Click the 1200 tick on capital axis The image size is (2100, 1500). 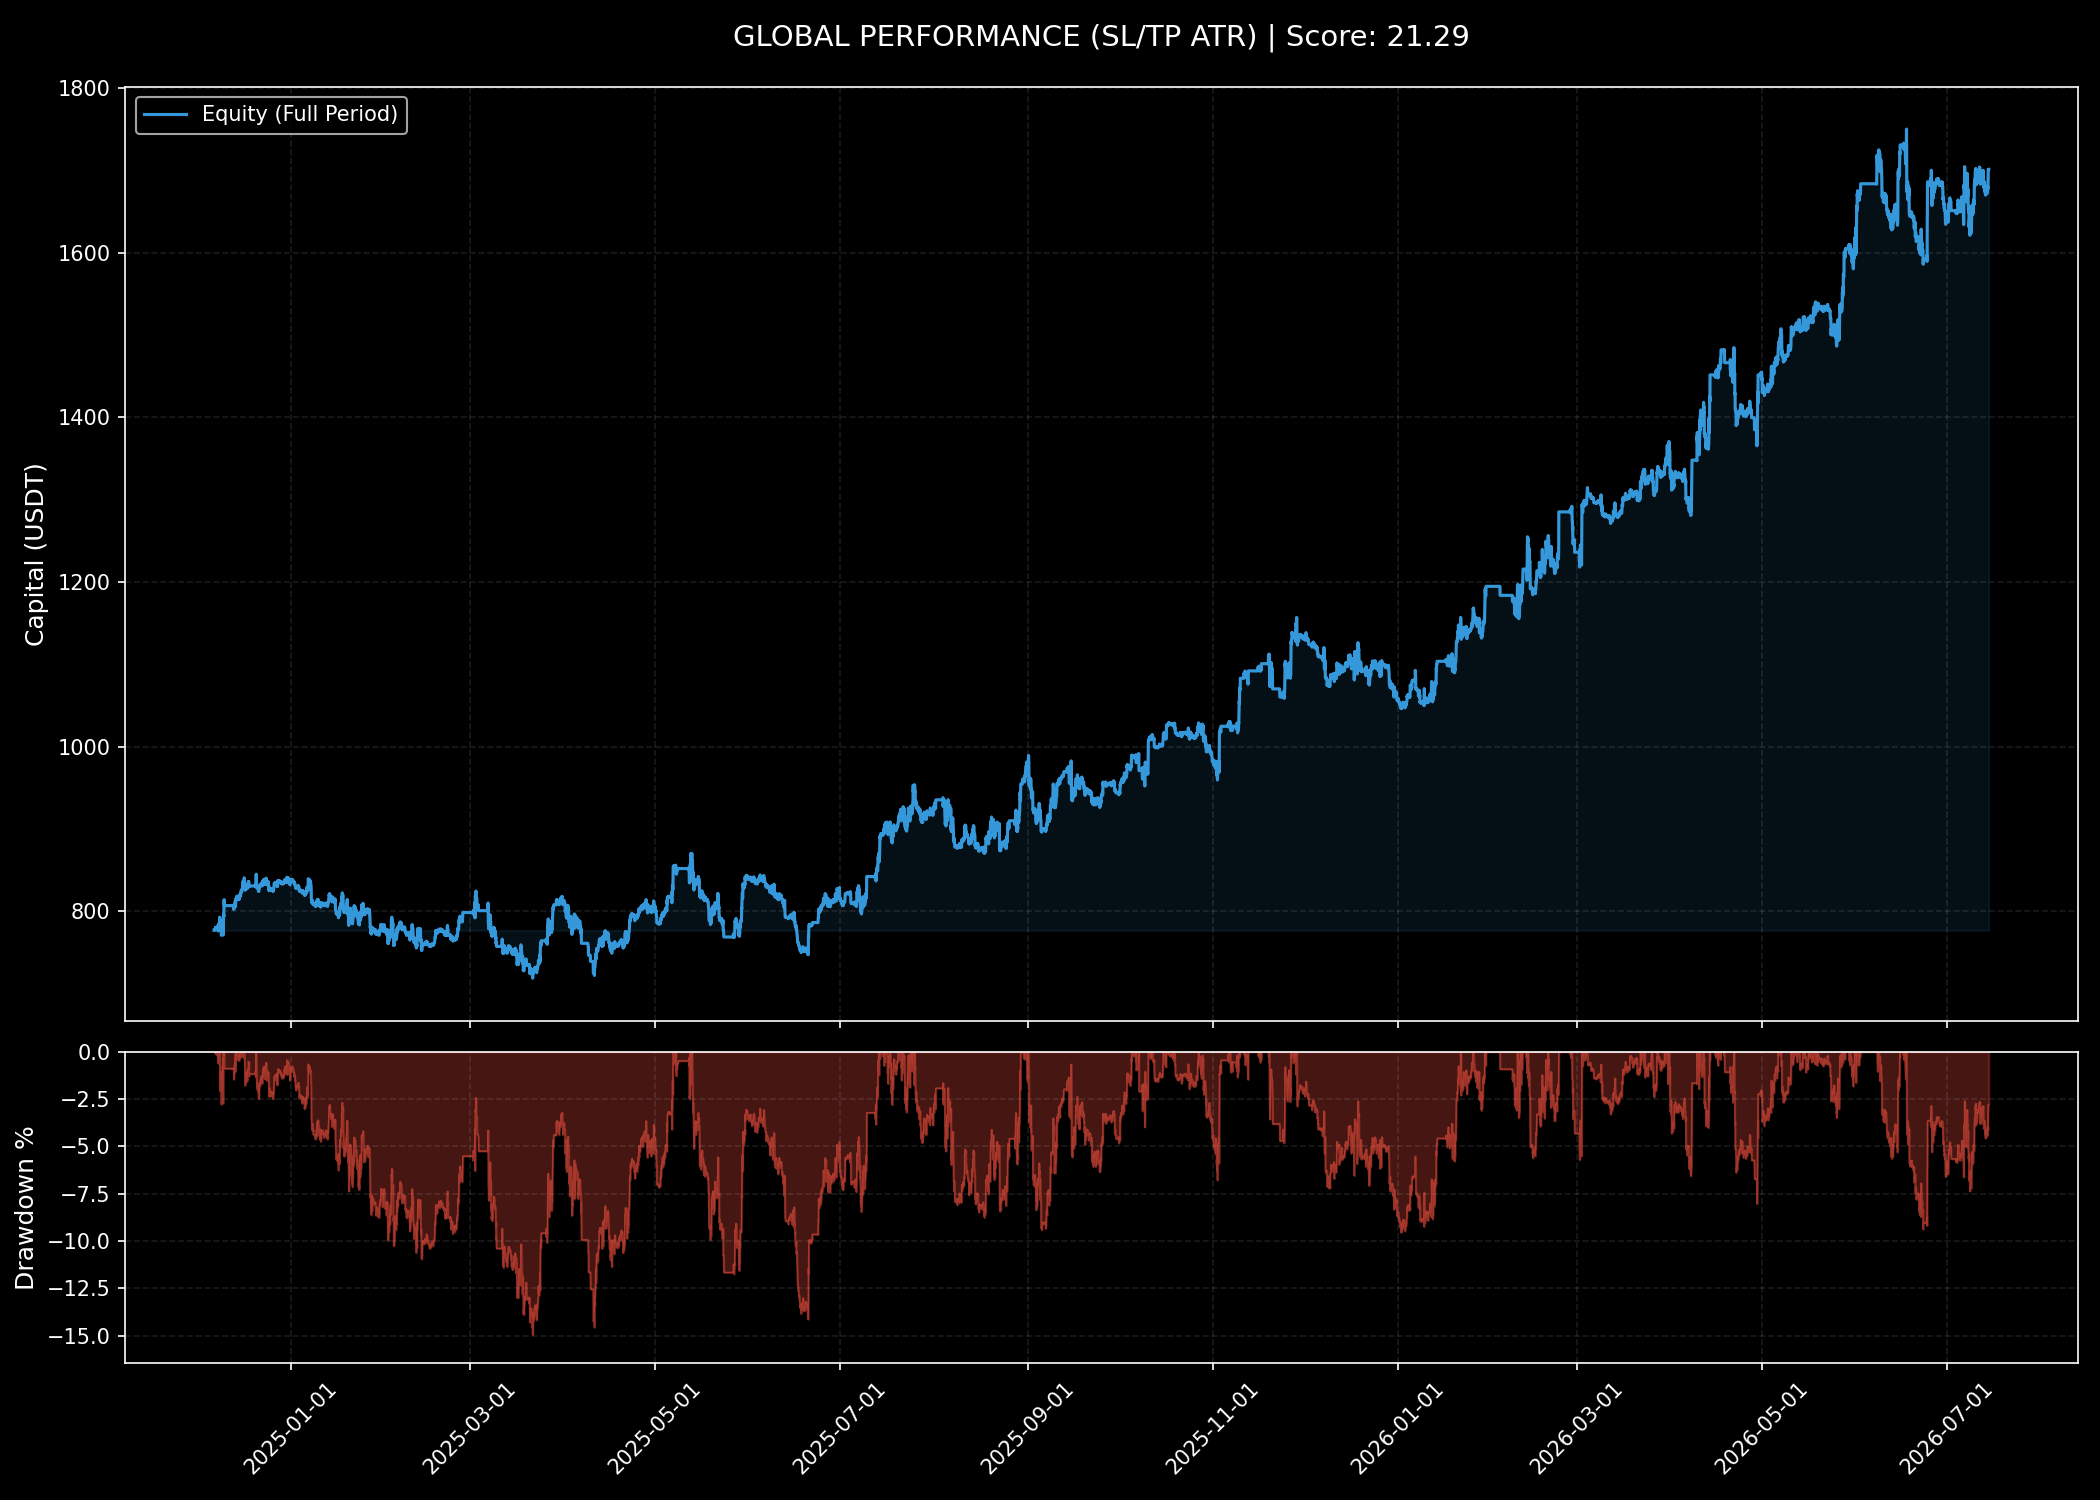(84, 582)
